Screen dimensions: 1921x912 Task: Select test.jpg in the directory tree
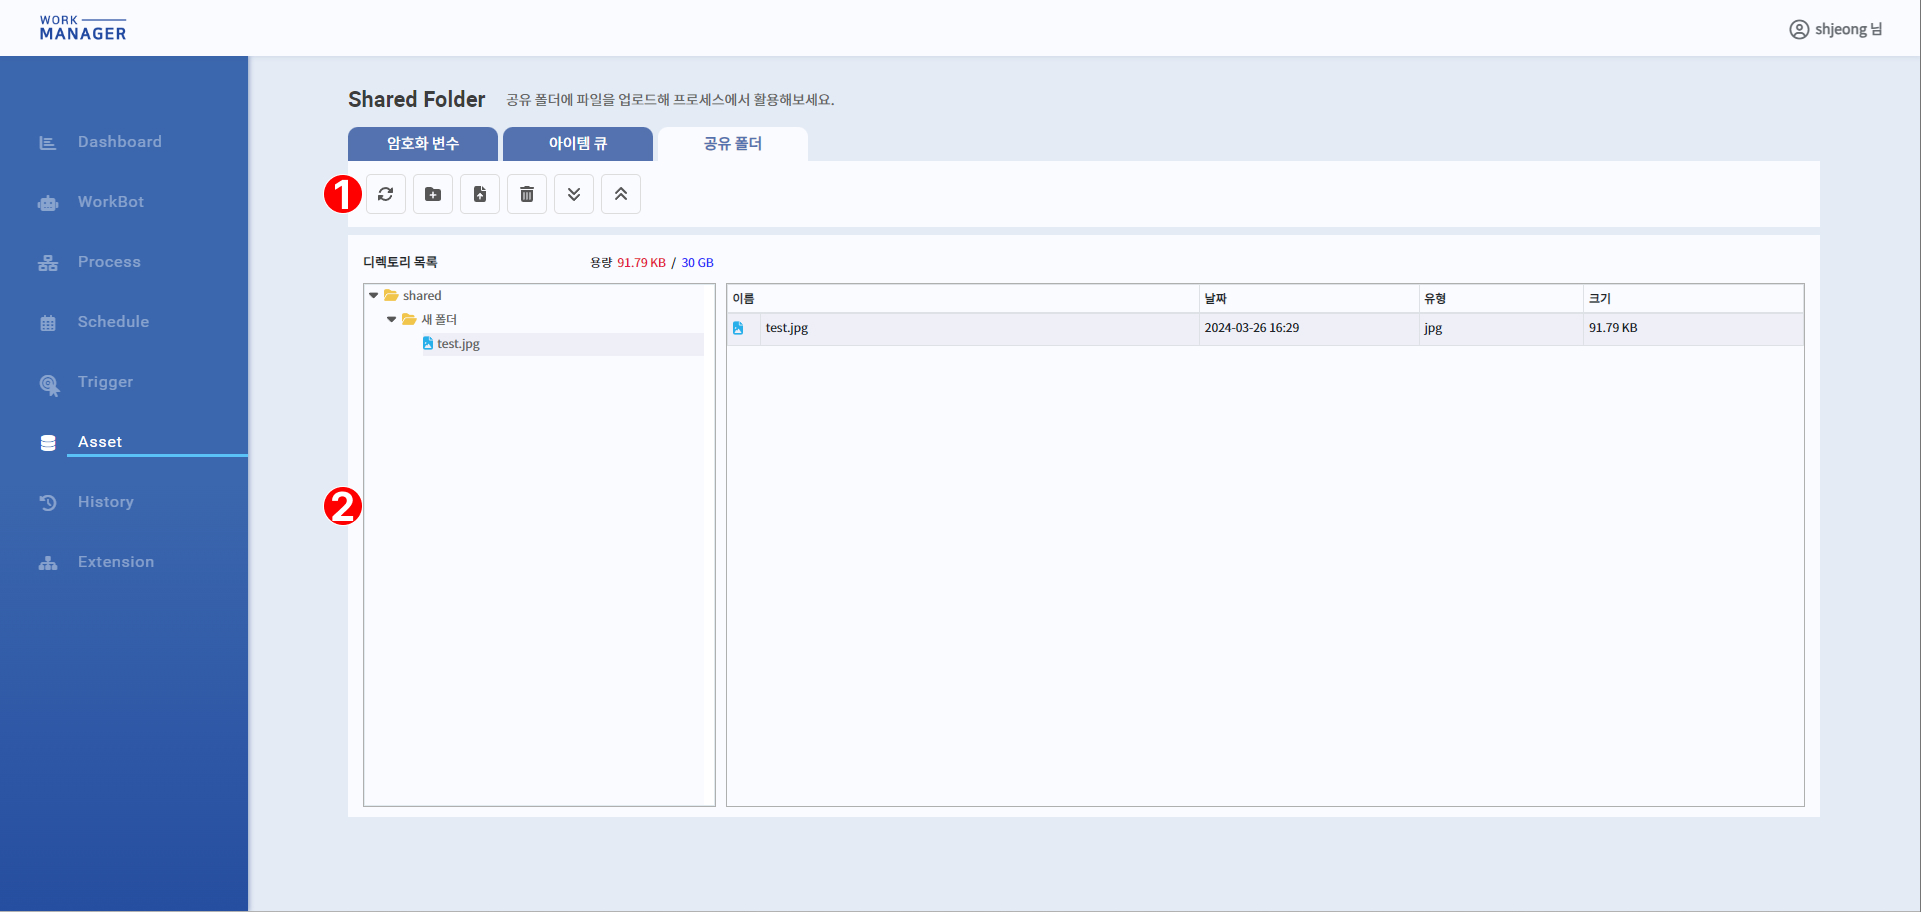(458, 344)
